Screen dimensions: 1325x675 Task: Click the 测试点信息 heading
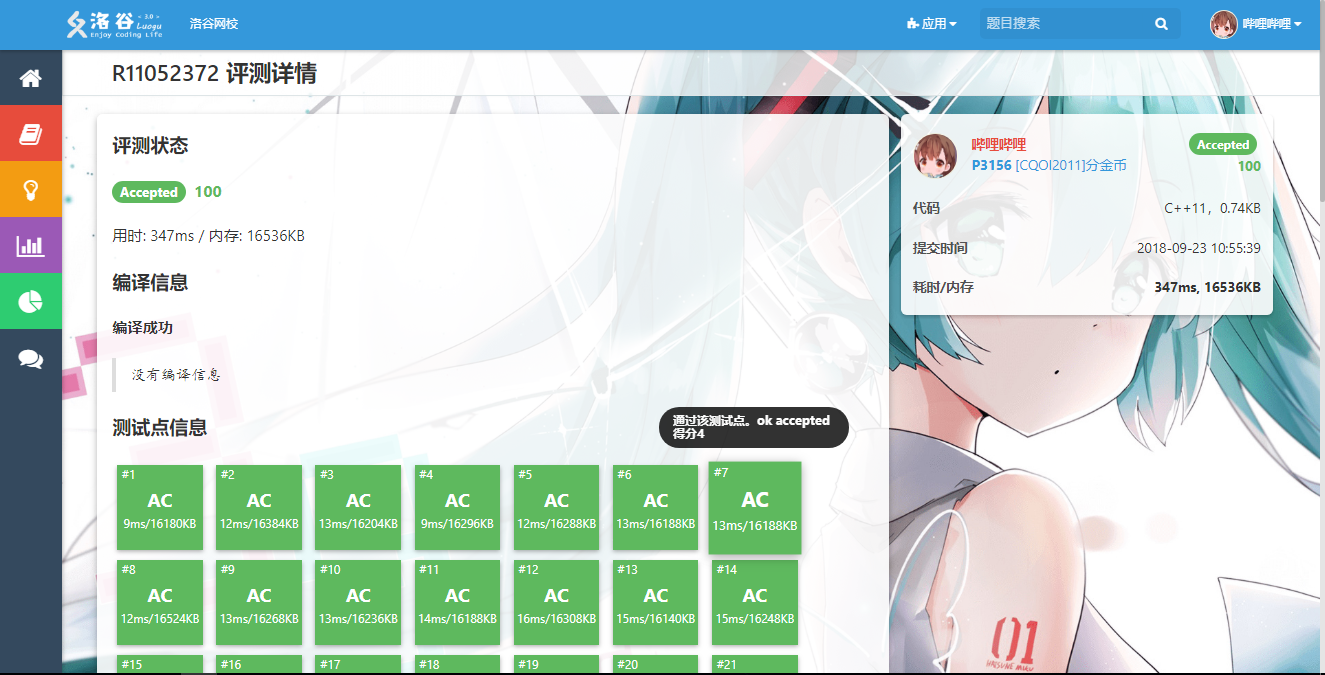tap(160, 428)
